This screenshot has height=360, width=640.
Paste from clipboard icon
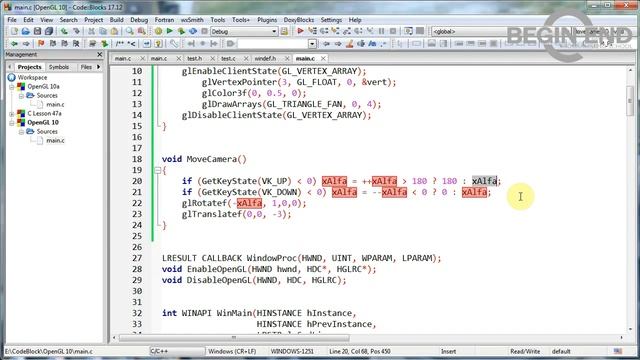coord(115,31)
